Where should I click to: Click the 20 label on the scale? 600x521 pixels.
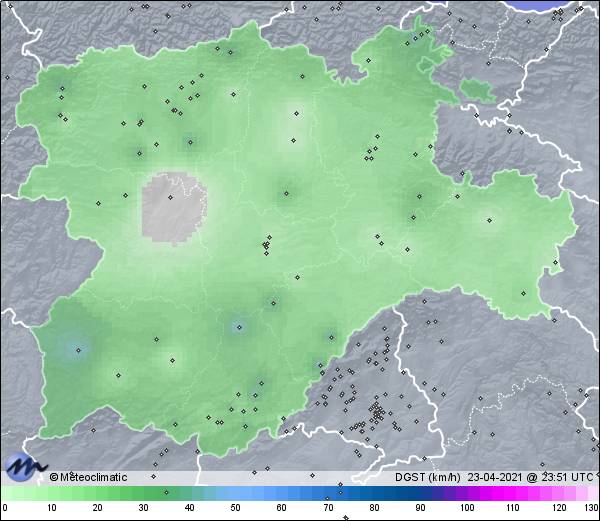[98, 508]
